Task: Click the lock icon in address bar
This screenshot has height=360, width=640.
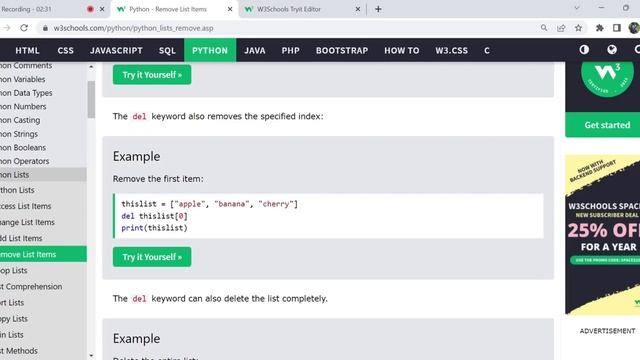Action: click(45, 28)
